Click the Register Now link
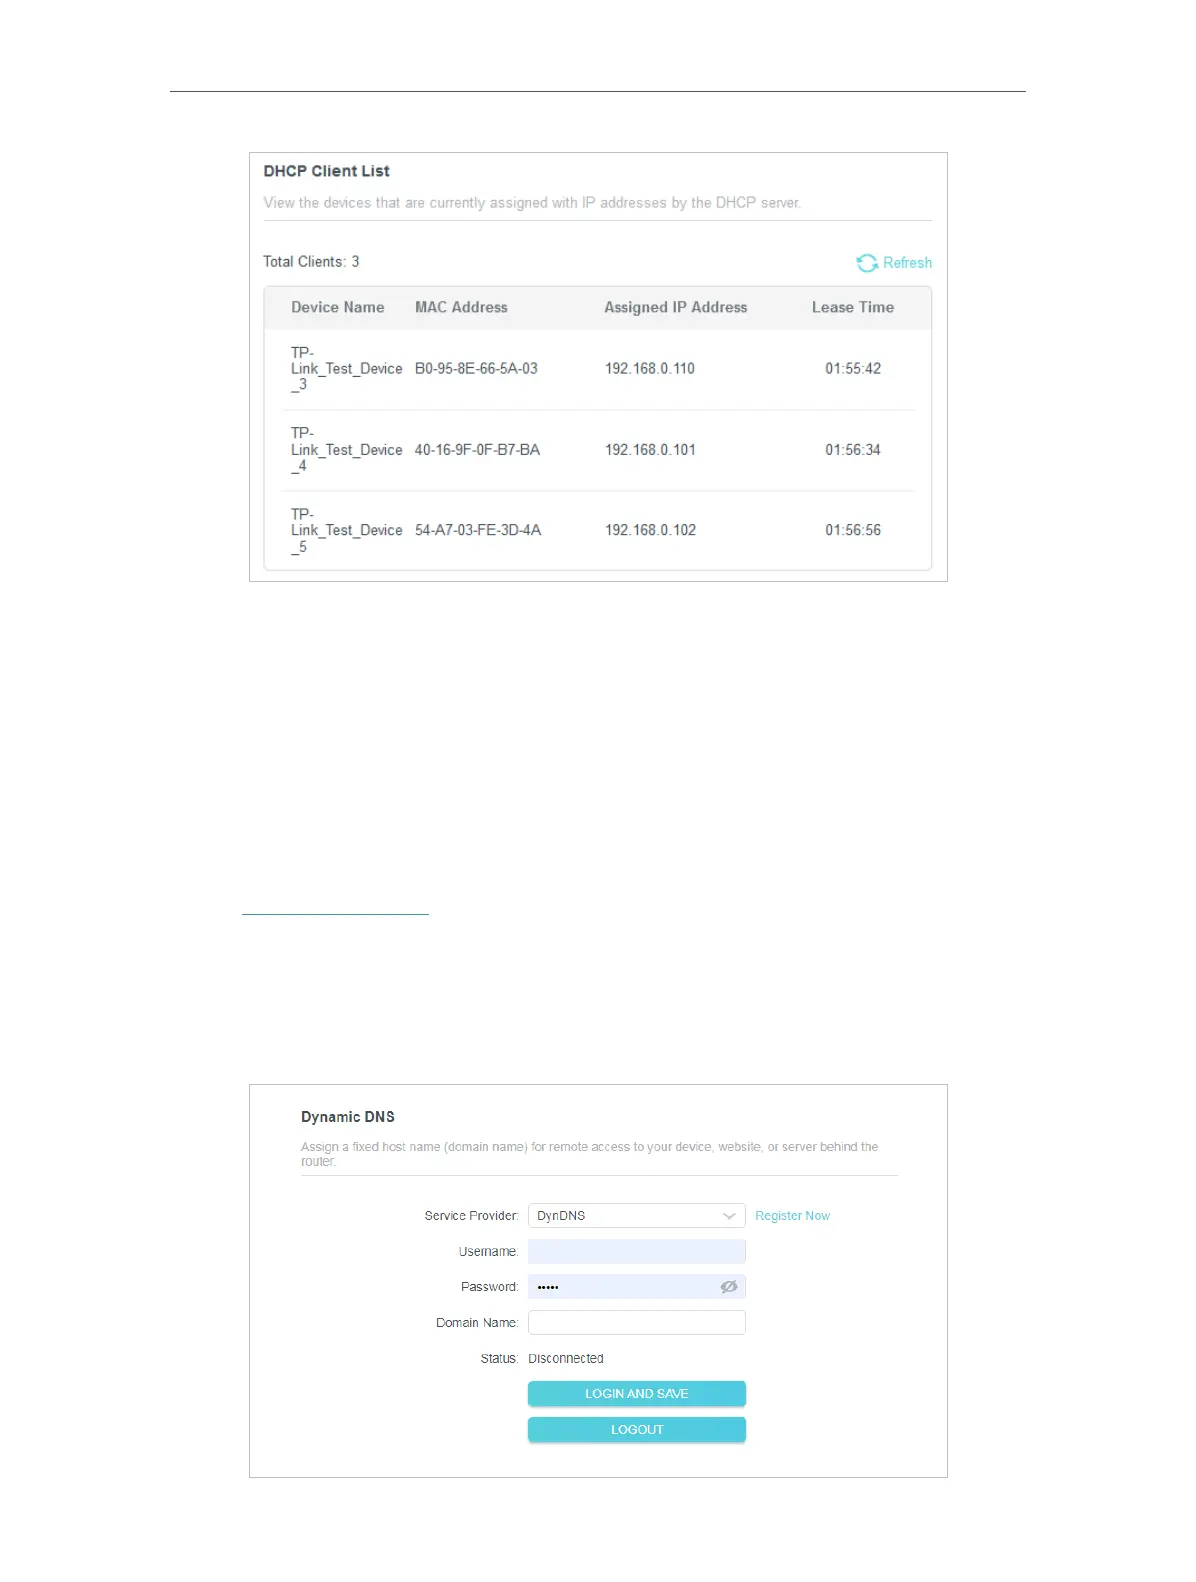This screenshot has width=1196, height=1582. click(x=792, y=1216)
